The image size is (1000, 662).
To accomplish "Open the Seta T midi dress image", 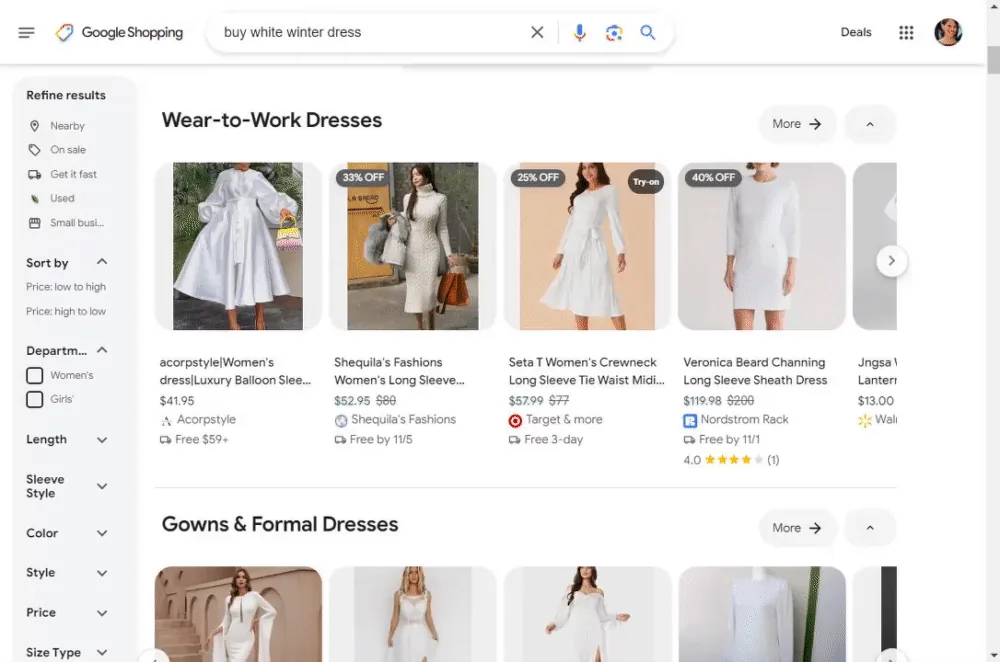I will [x=587, y=246].
